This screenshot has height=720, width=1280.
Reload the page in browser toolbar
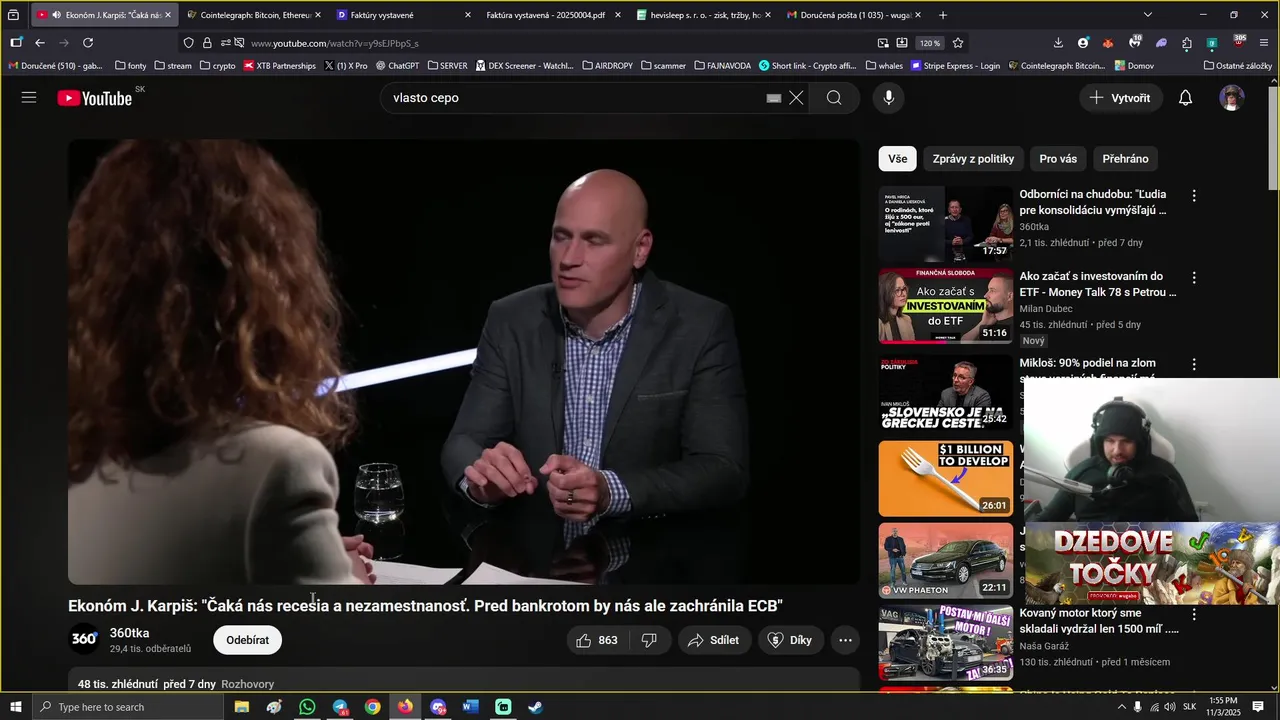pos(88,43)
